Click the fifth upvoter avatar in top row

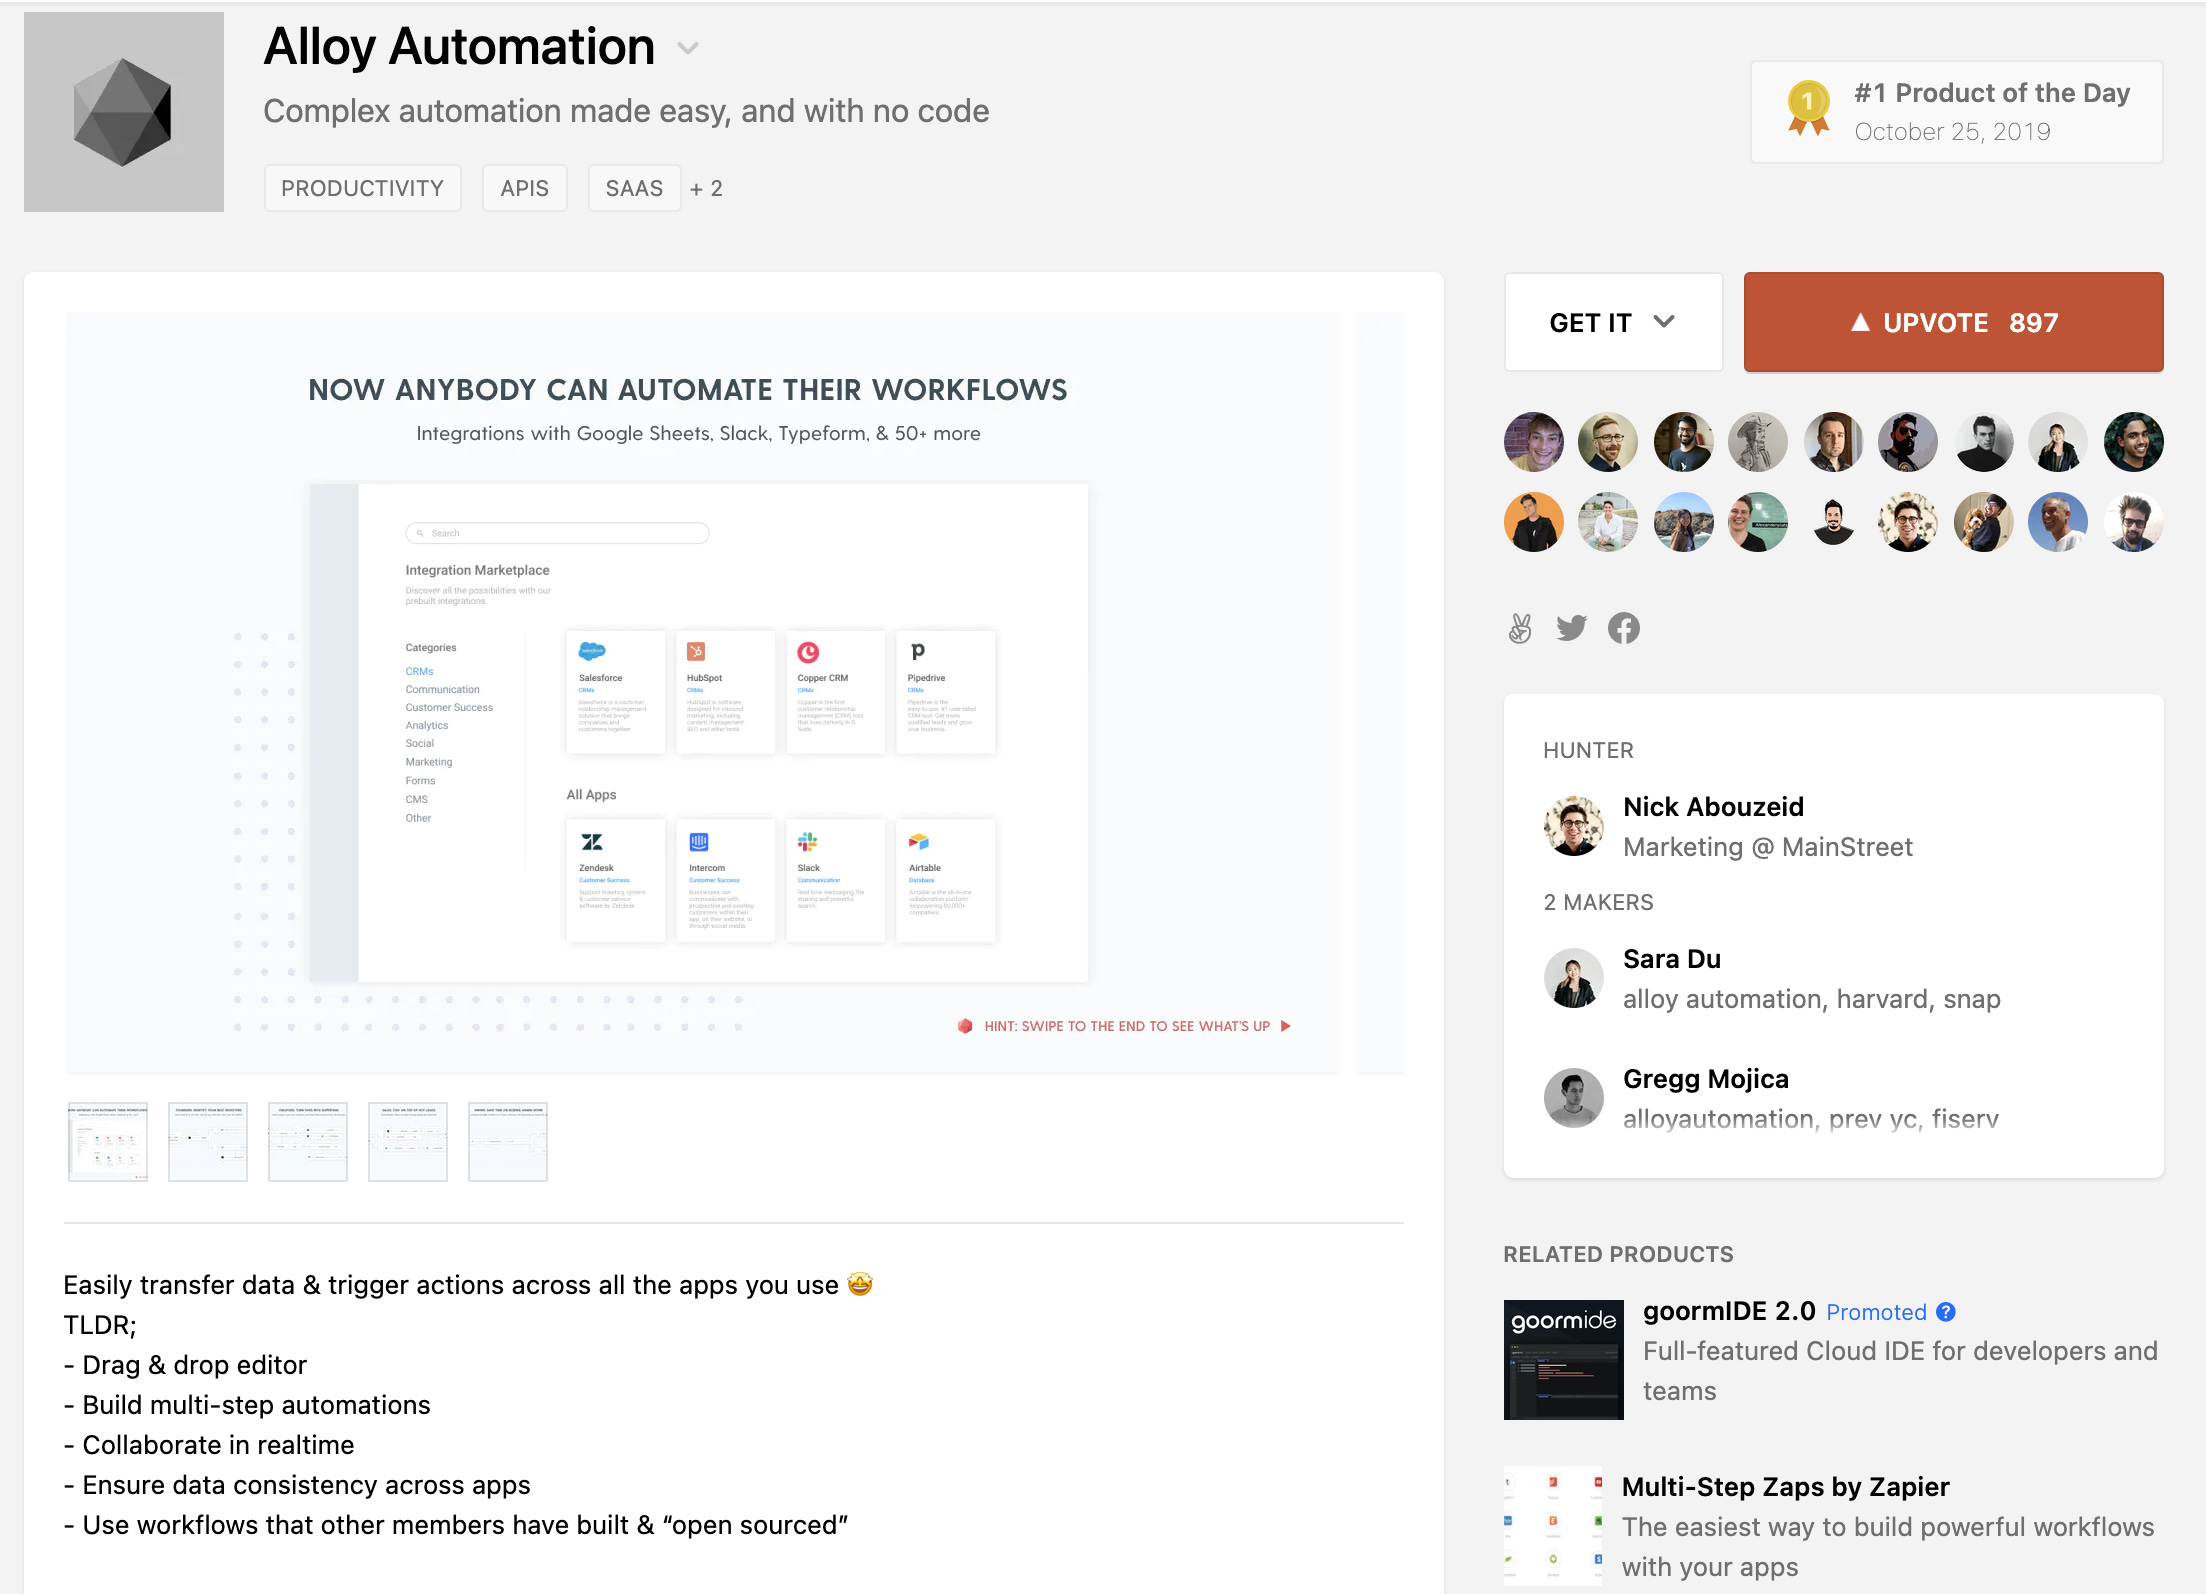tap(1833, 442)
